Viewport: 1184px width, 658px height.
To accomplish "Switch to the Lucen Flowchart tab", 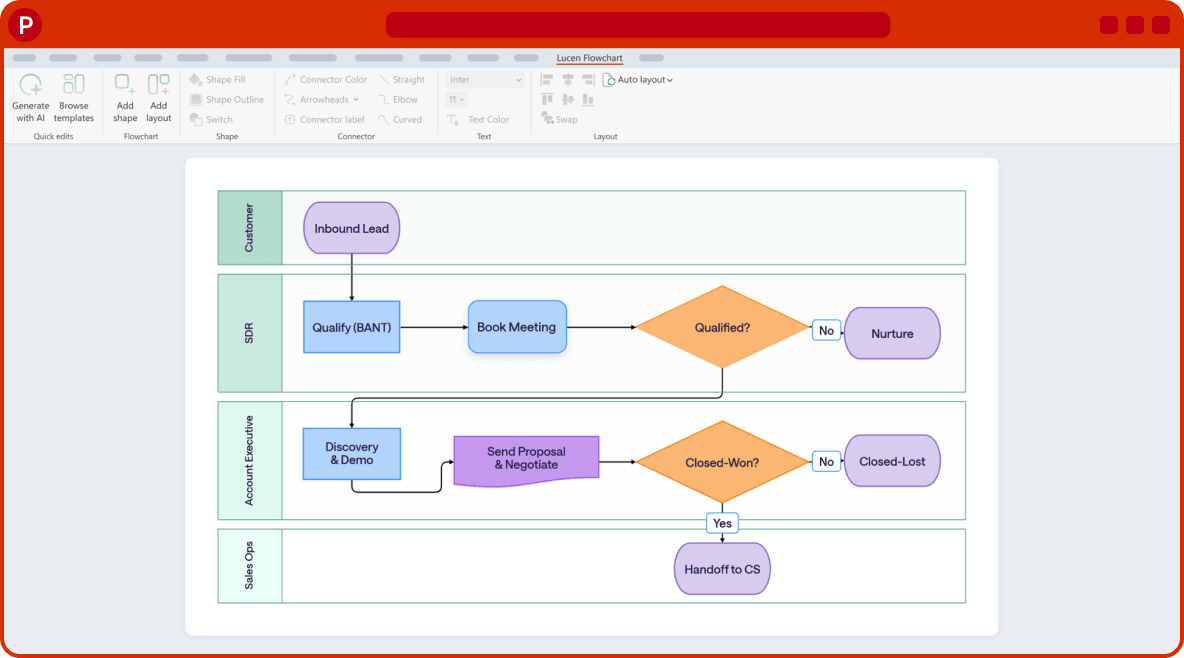I will pyautogui.click(x=590, y=57).
